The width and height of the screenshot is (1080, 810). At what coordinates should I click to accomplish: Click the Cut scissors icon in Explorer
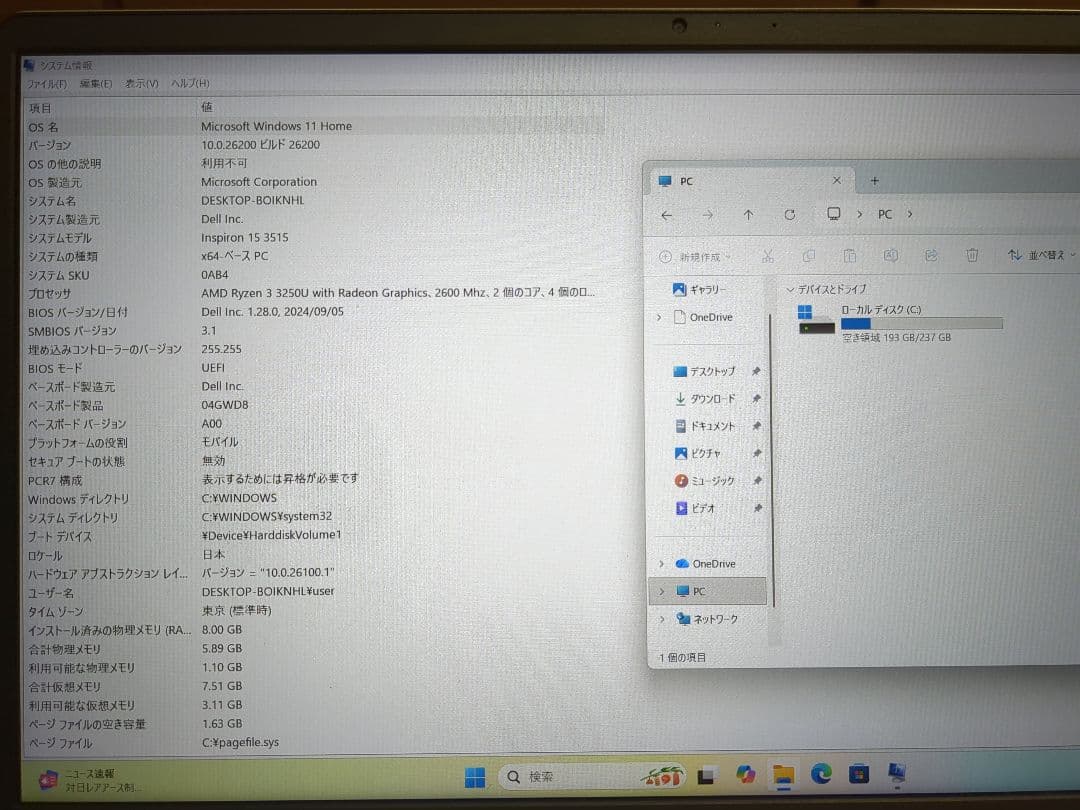coord(768,256)
